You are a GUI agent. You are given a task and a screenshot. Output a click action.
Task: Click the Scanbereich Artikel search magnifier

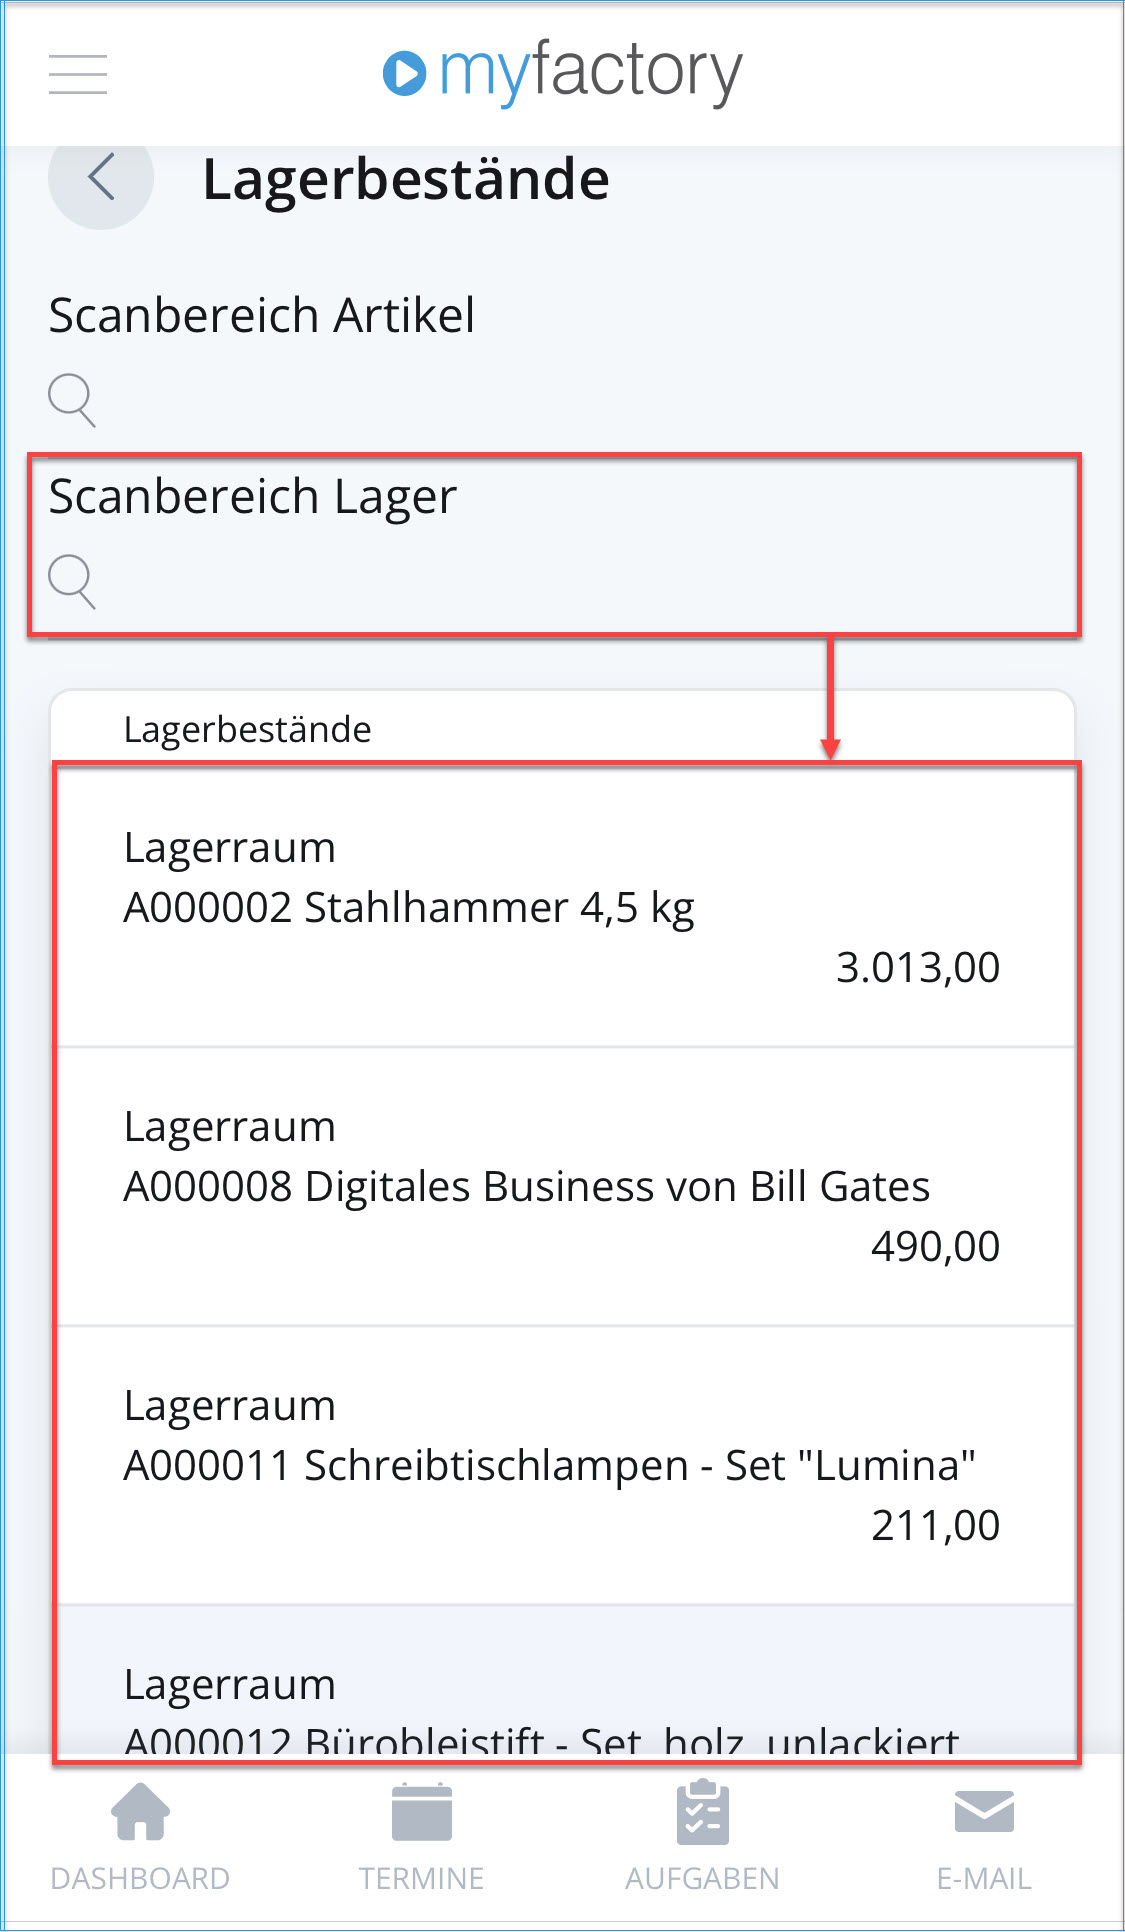coord(72,400)
